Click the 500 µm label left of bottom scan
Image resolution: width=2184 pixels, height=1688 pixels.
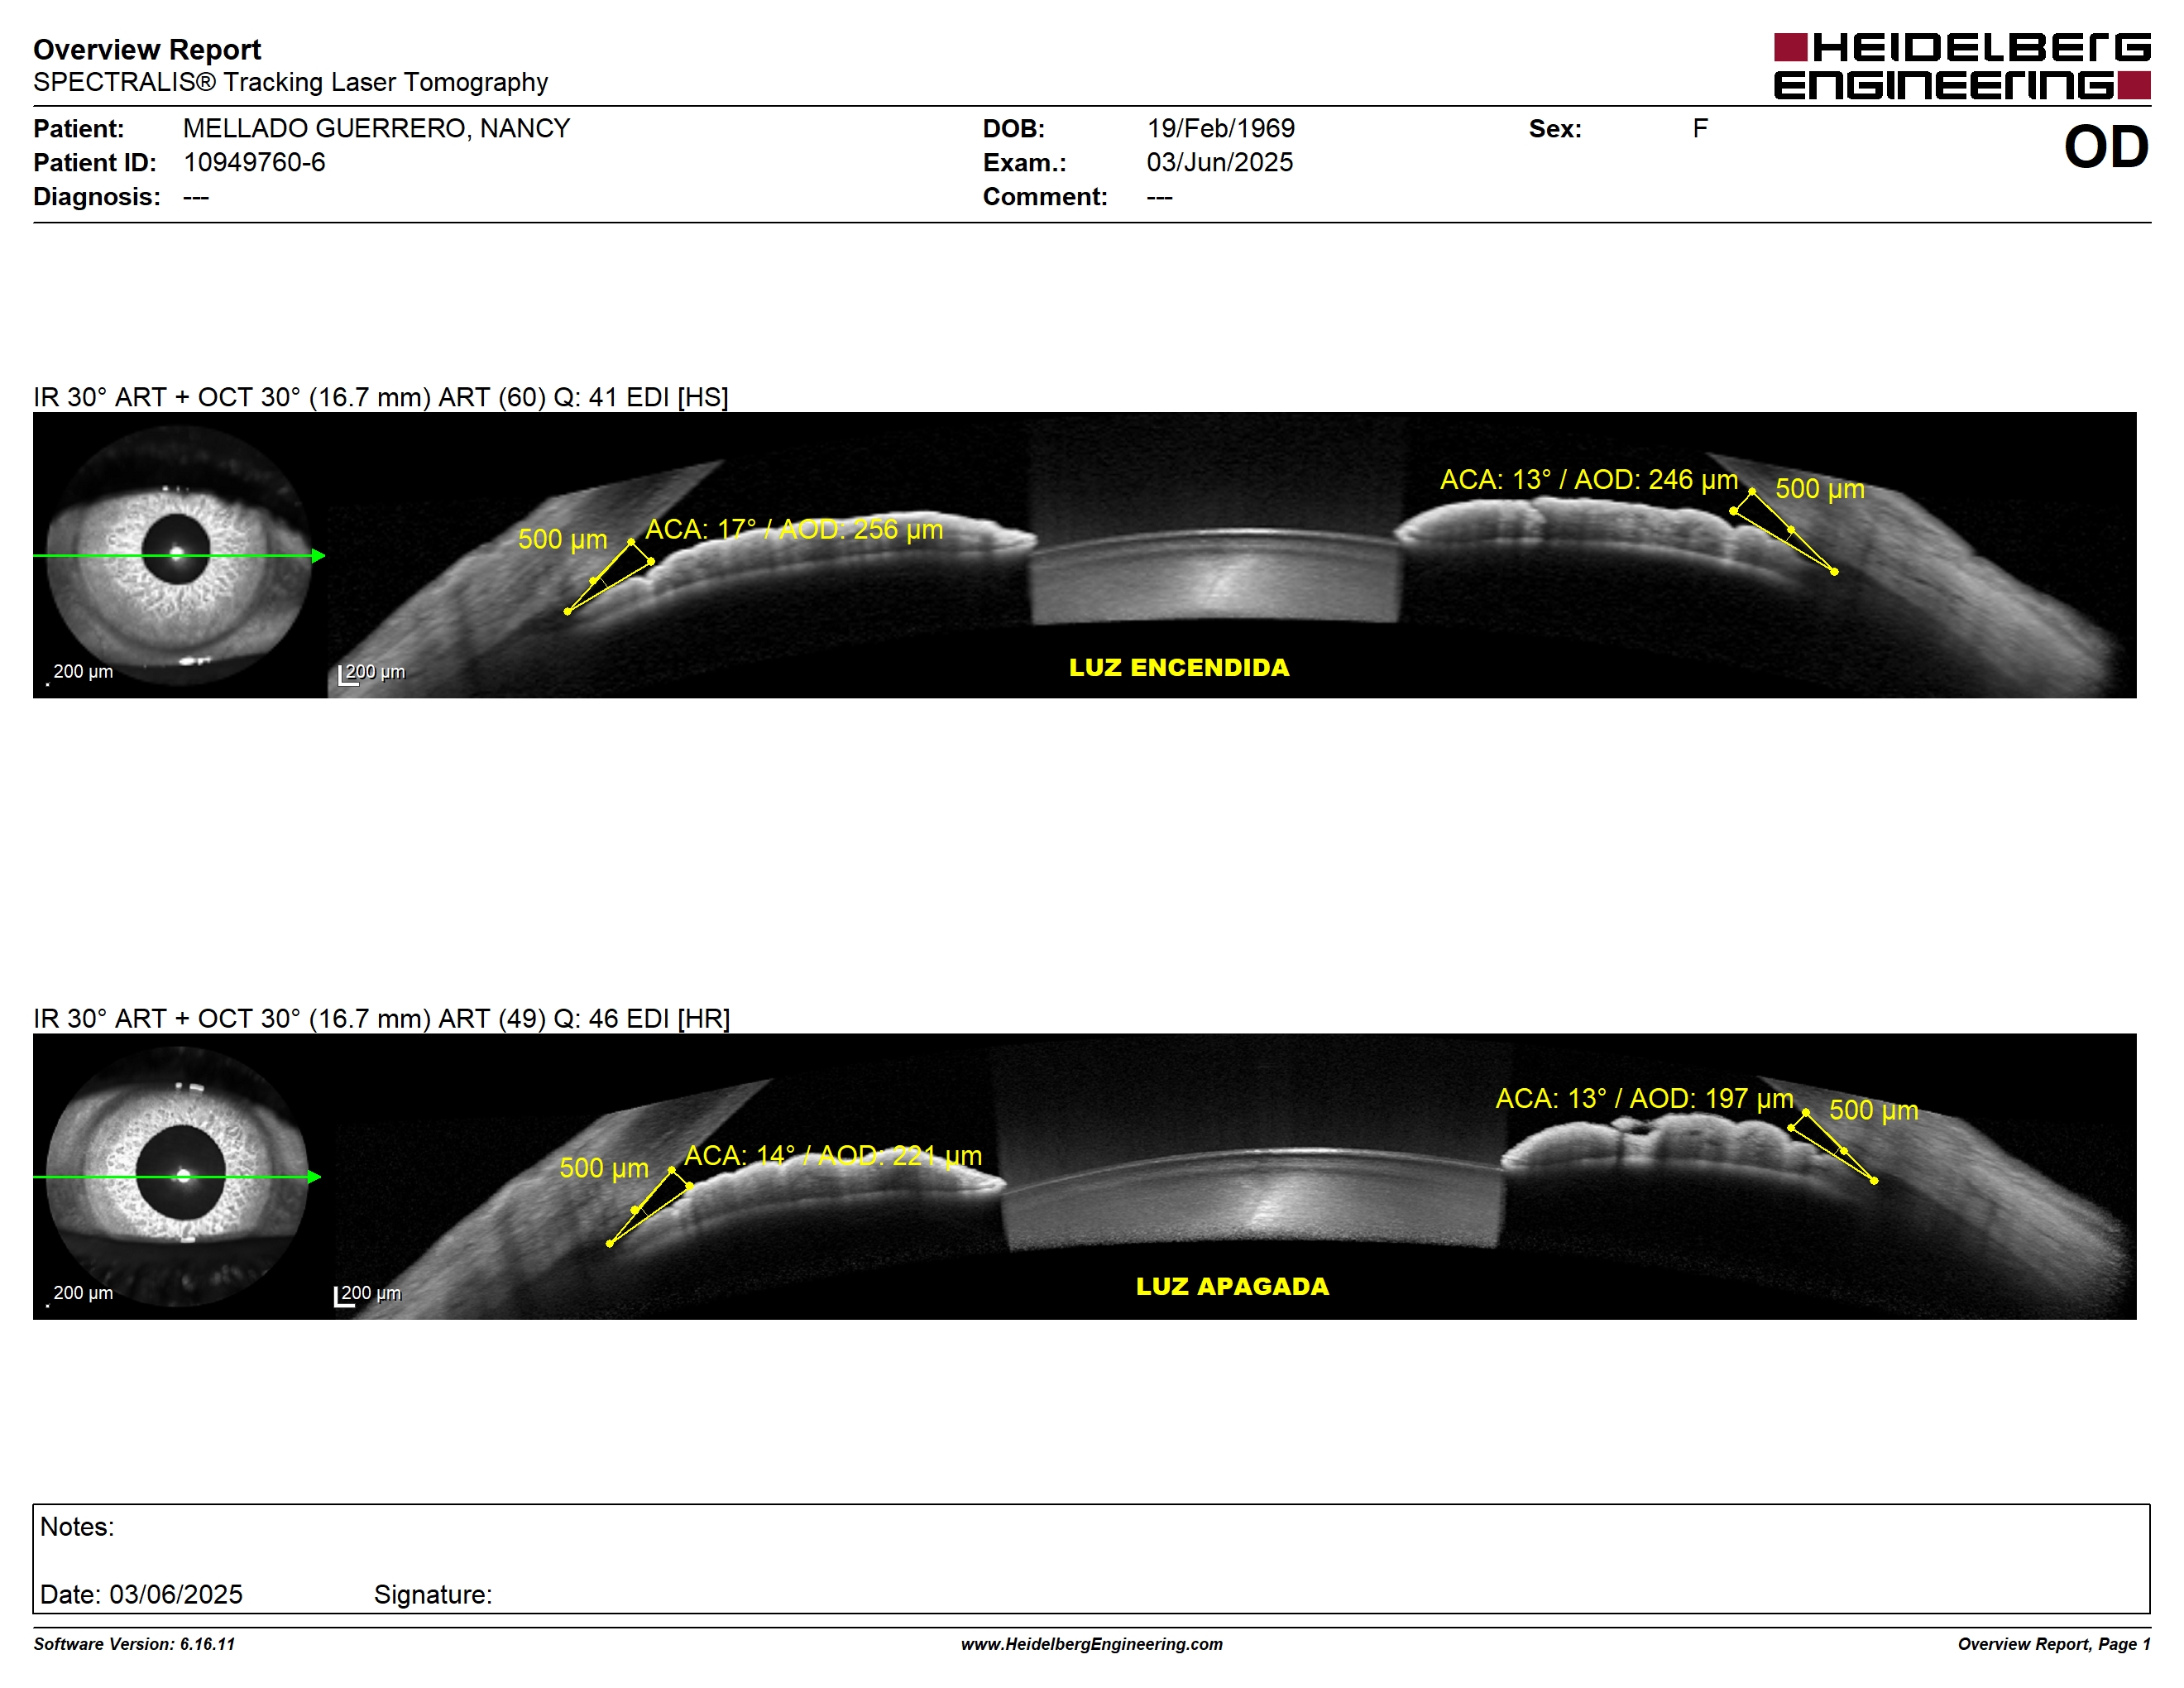point(603,1168)
